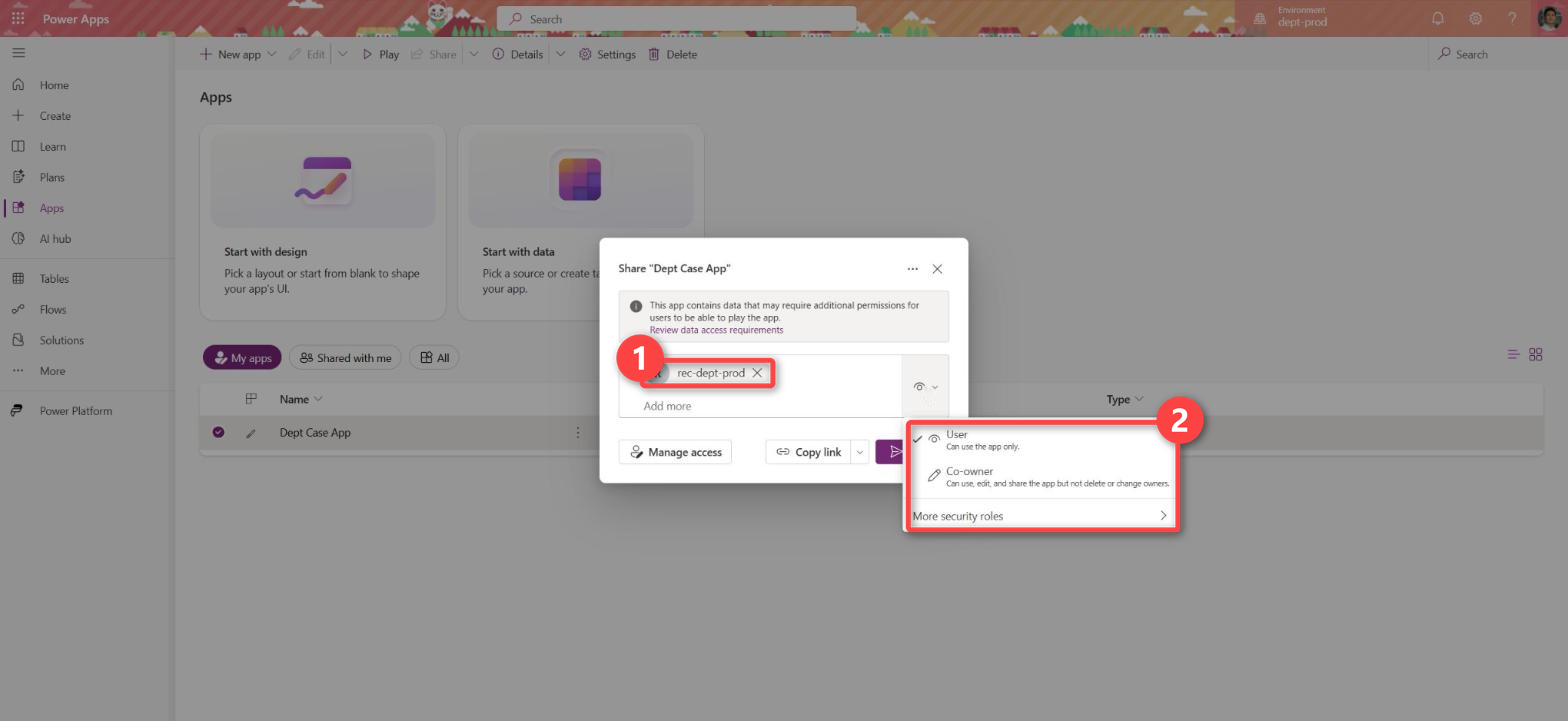Expand the chevron next to Details
Image resolution: width=1568 pixels, height=721 pixels.
point(560,54)
